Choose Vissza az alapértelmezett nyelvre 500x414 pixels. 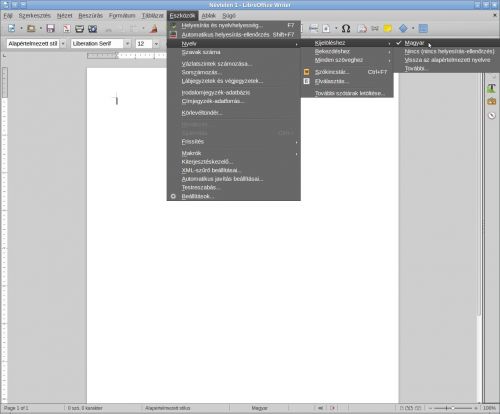tap(447, 60)
